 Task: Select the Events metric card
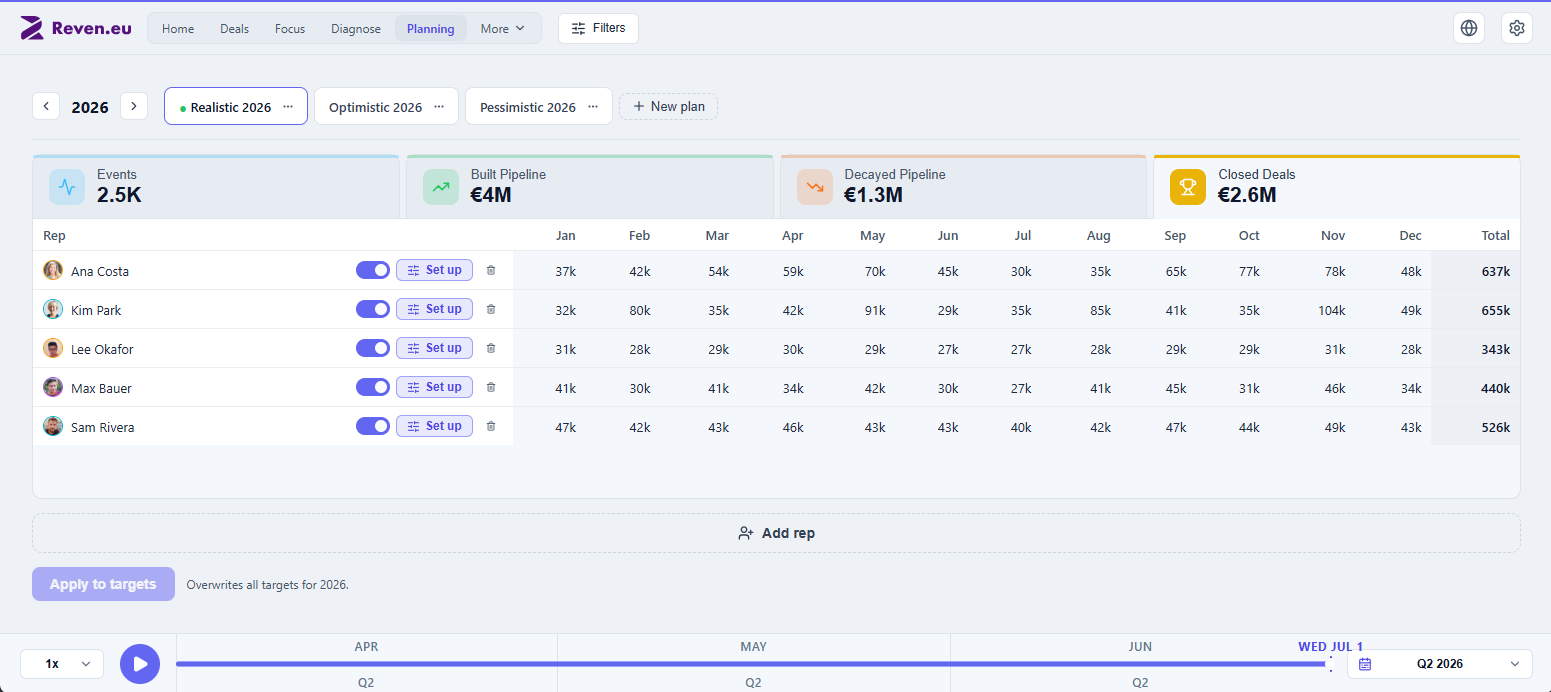[x=216, y=187]
